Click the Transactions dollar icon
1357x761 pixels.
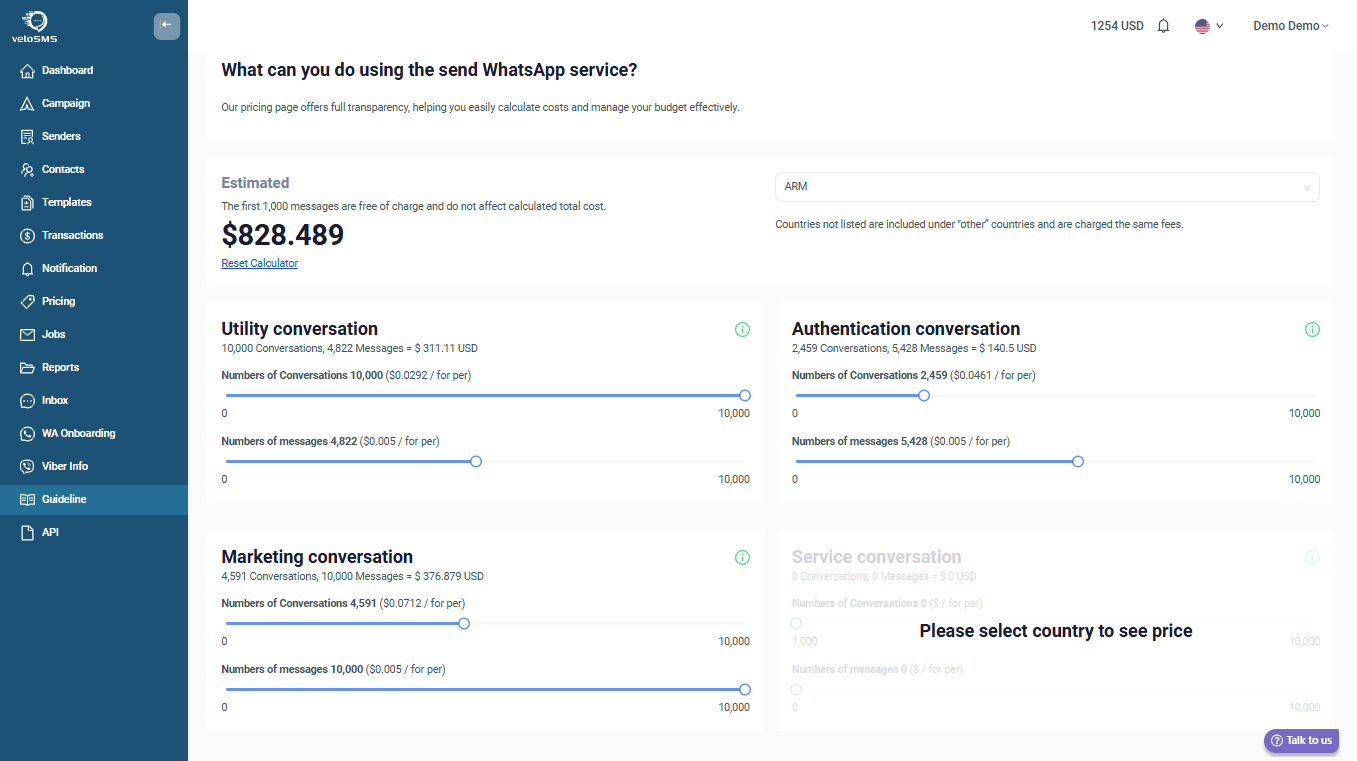(27, 236)
